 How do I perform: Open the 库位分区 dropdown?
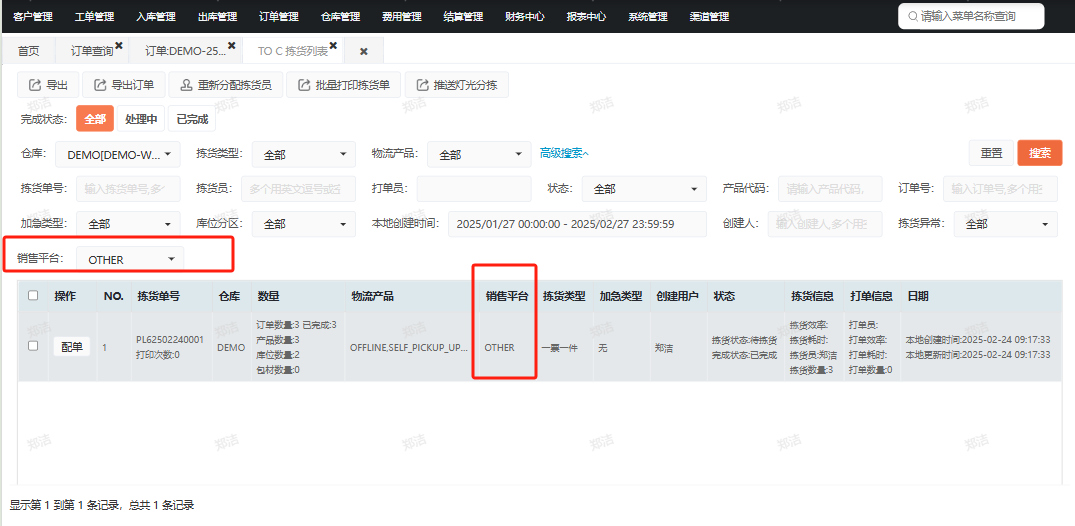tap(304, 224)
